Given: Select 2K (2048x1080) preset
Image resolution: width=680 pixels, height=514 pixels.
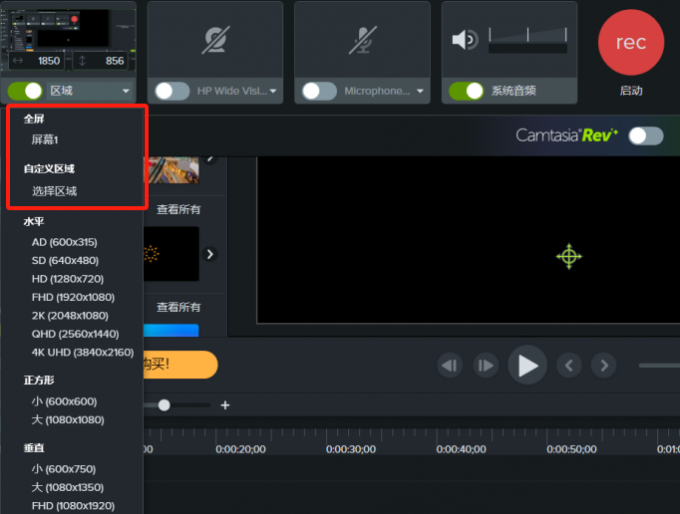Looking at the screenshot, I should click(70, 315).
